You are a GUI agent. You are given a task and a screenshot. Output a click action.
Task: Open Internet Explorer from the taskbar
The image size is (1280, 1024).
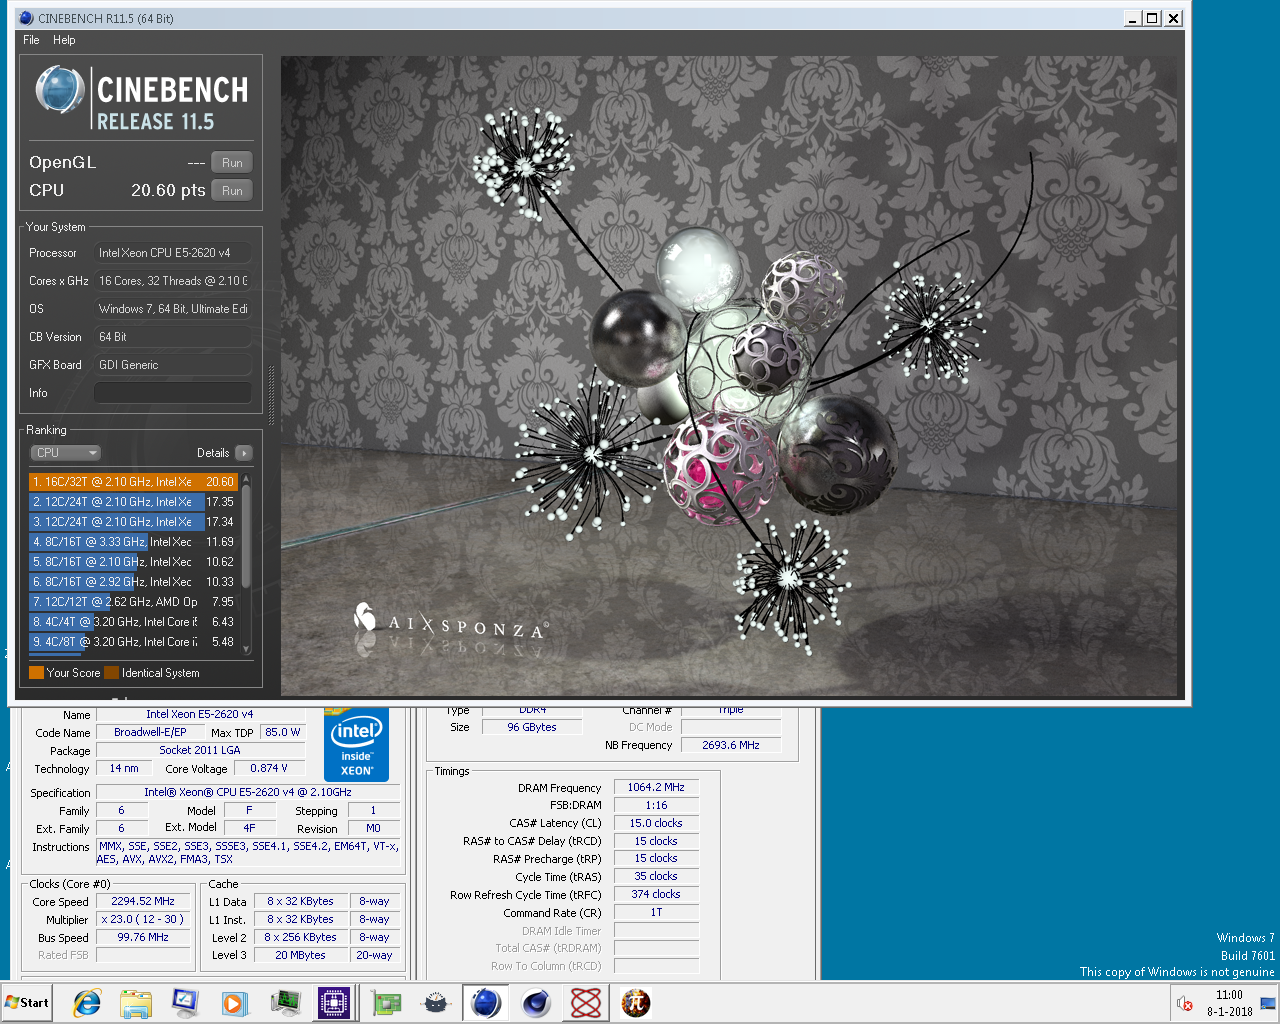coord(88,1002)
